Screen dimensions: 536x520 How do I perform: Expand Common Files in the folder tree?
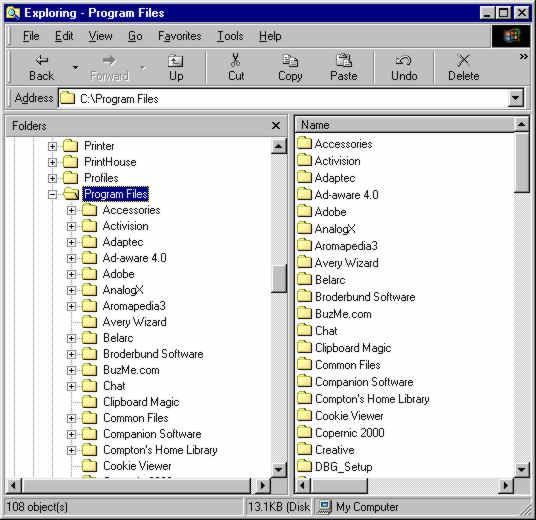(x=71, y=418)
